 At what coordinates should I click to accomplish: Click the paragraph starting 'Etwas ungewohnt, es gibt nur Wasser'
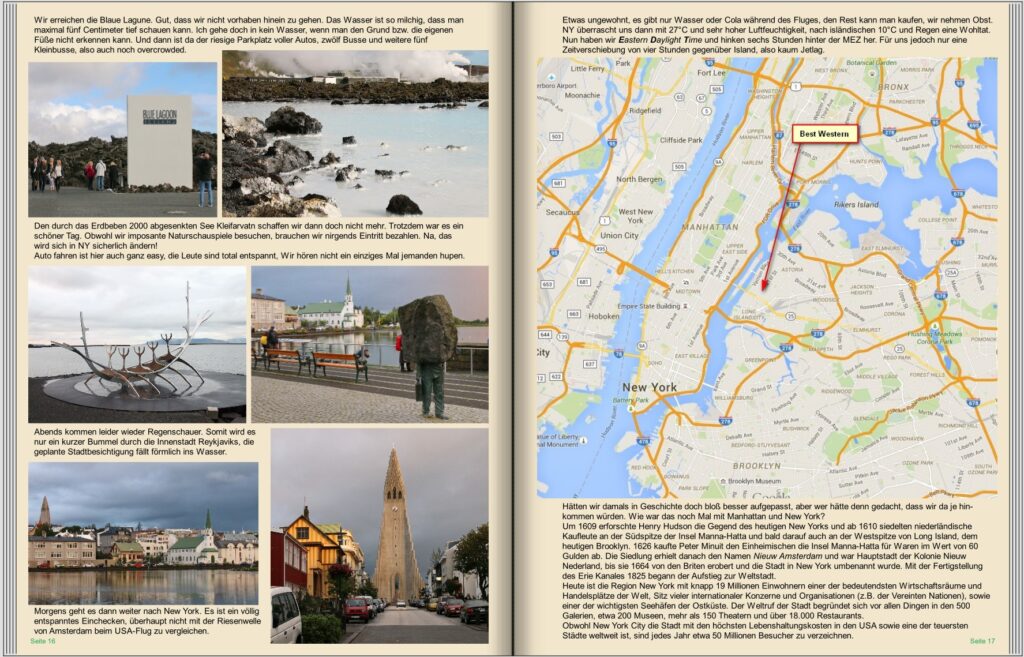click(777, 35)
